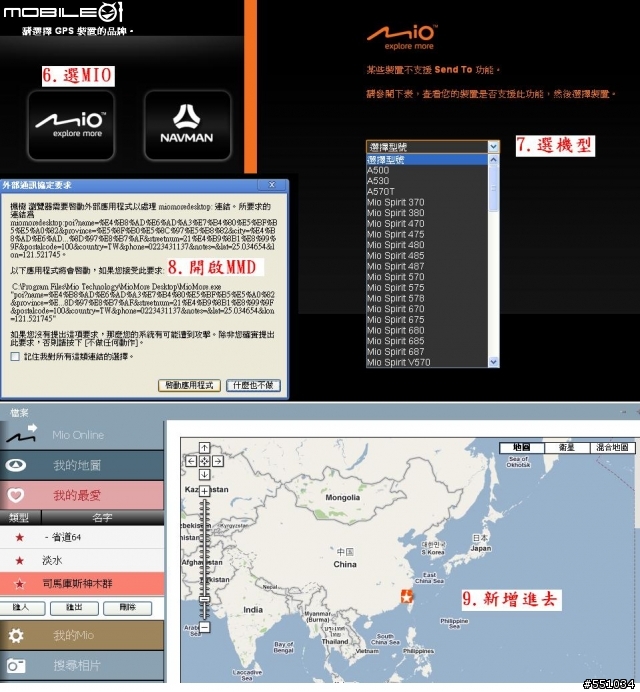Open the 選擇型號 model dropdown
Screen dimensions: 640x692
click(x=433, y=147)
